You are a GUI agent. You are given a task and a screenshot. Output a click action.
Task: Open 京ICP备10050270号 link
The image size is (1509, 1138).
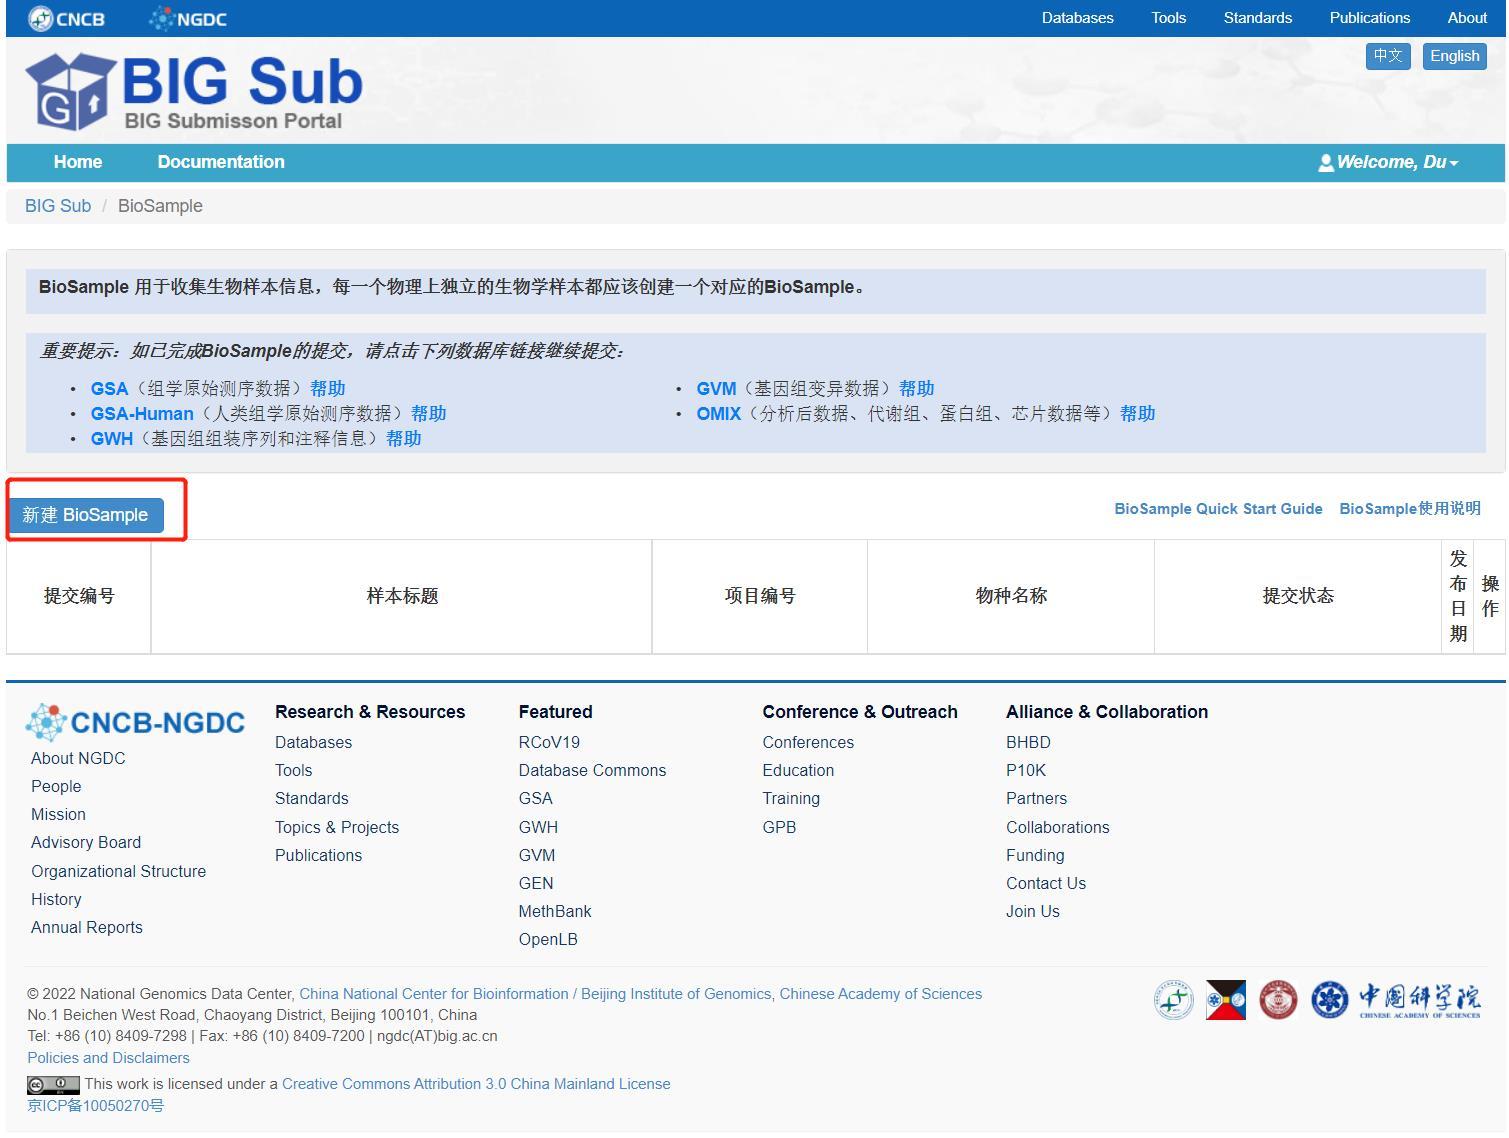95,1106
